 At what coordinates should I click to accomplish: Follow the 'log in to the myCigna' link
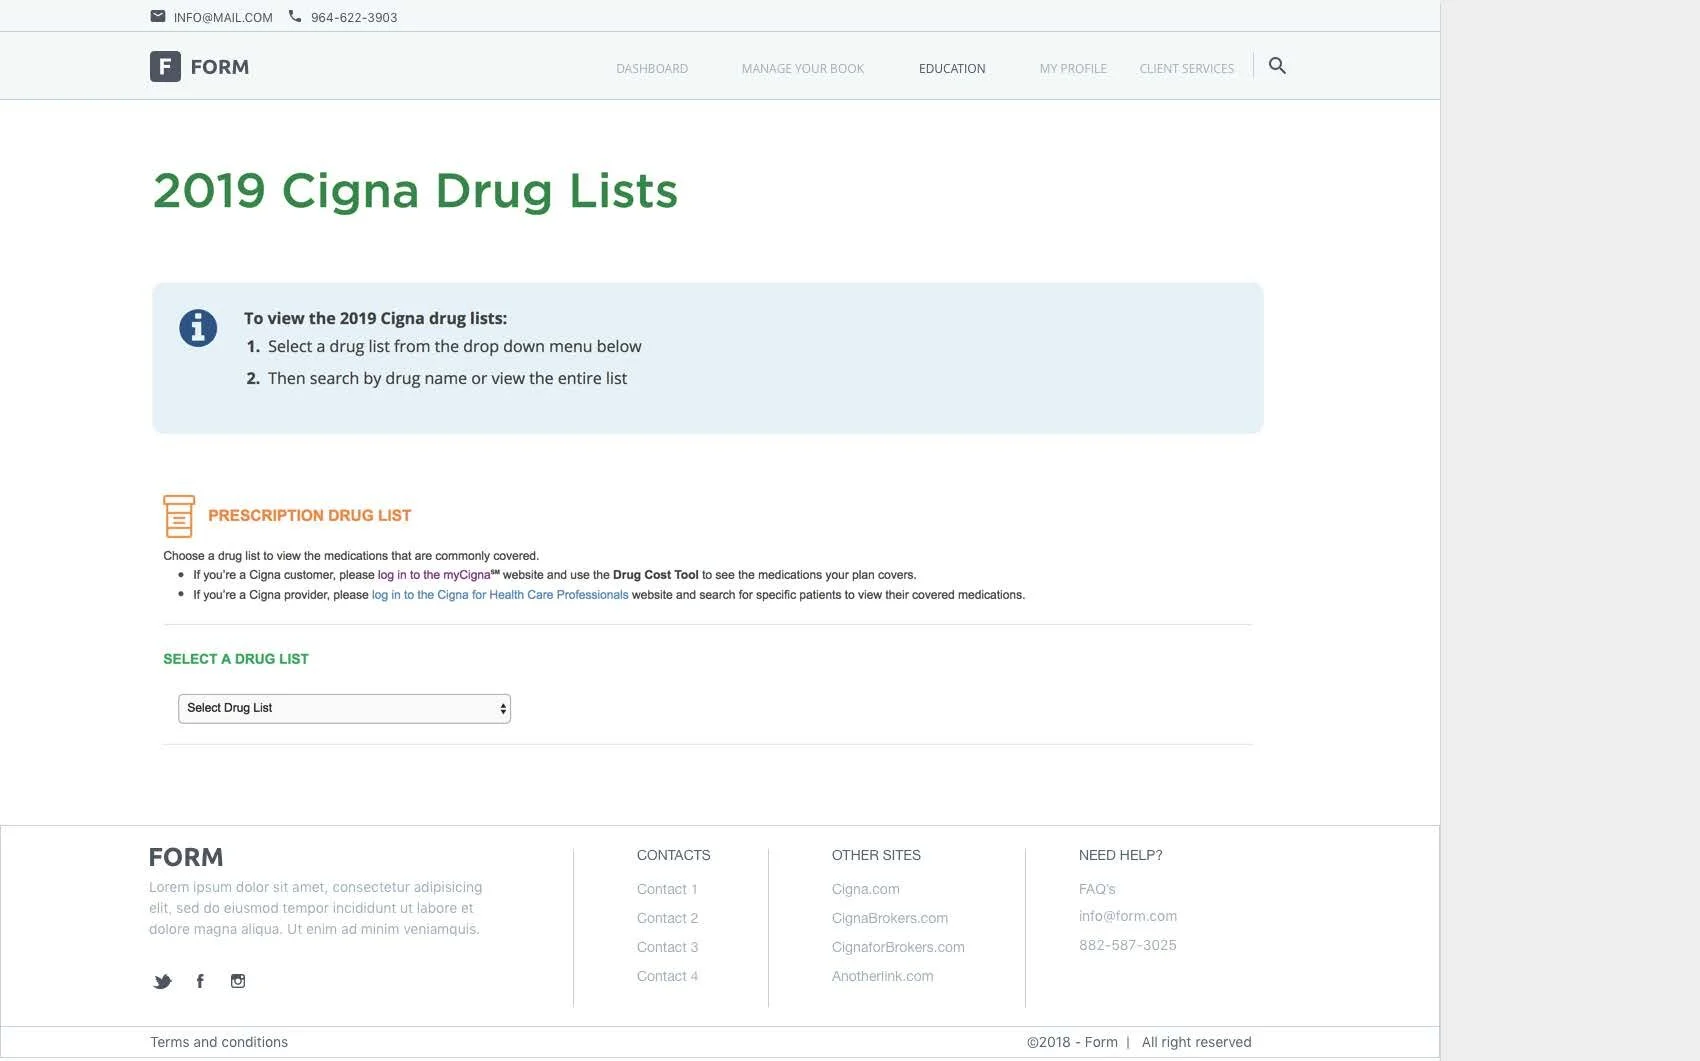coord(437,575)
